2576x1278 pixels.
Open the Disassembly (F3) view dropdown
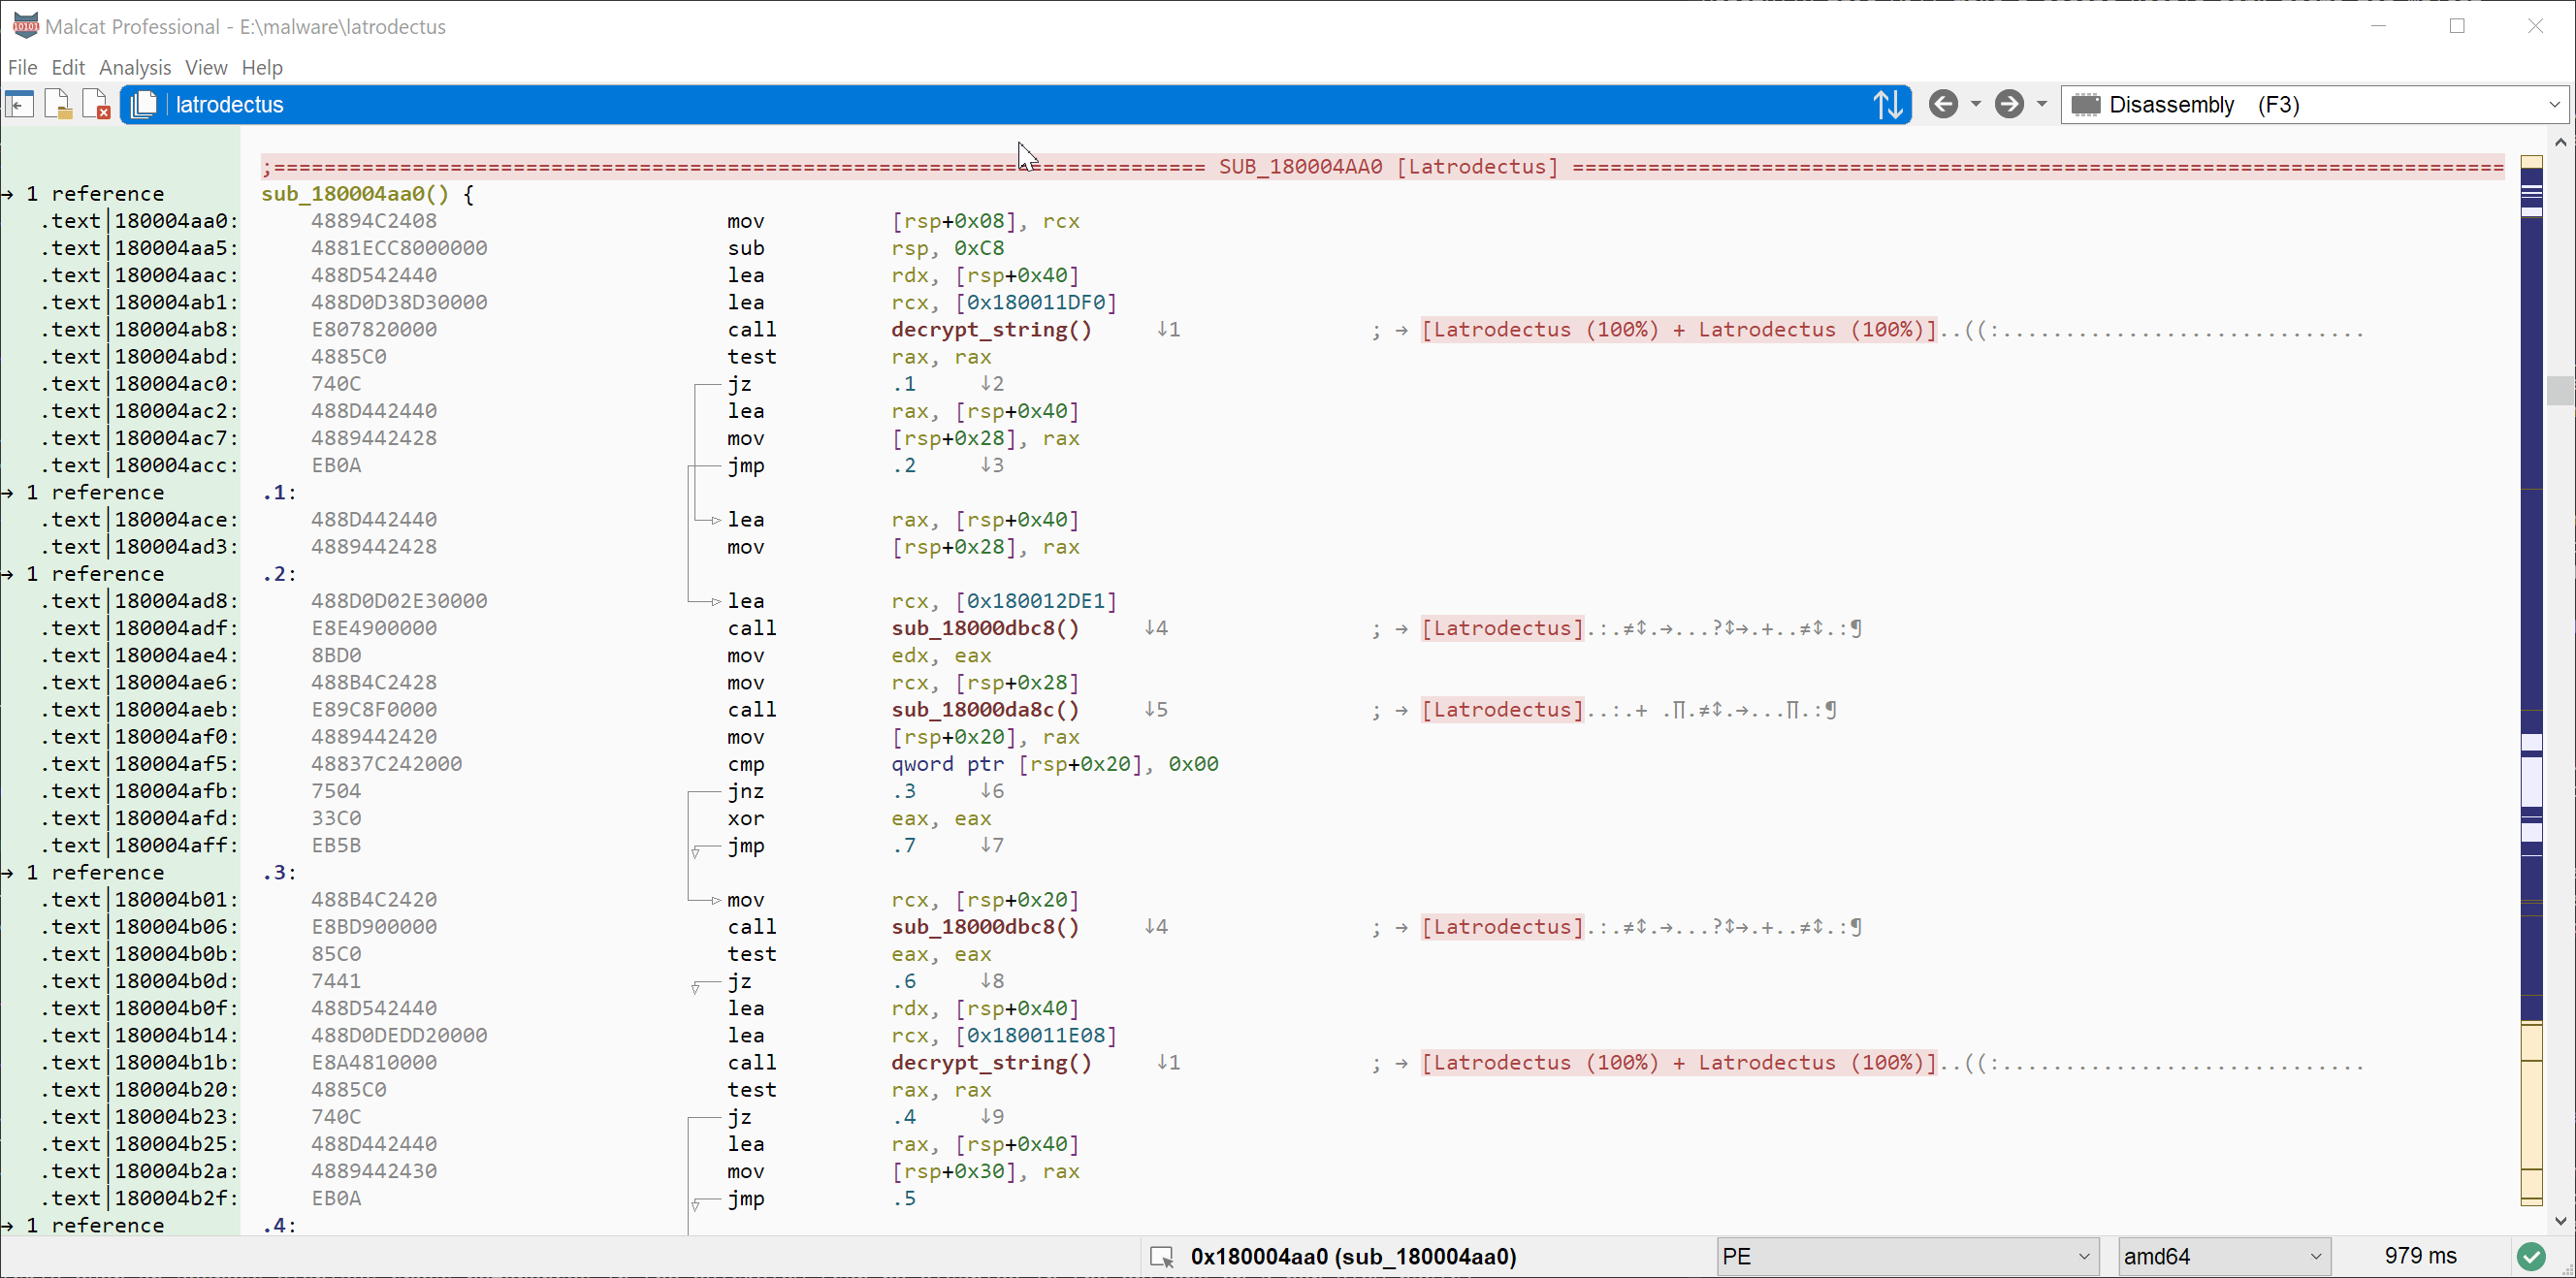pyautogui.click(x=2316, y=105)
